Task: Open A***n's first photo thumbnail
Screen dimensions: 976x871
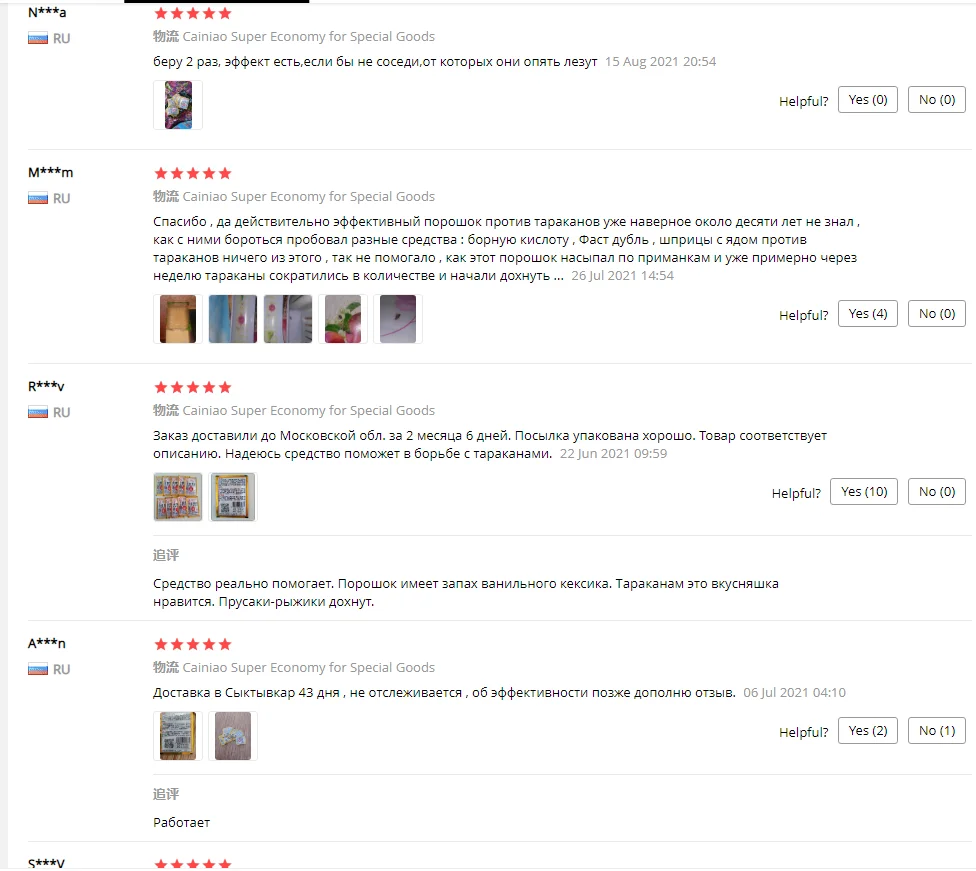Action: 178,736
